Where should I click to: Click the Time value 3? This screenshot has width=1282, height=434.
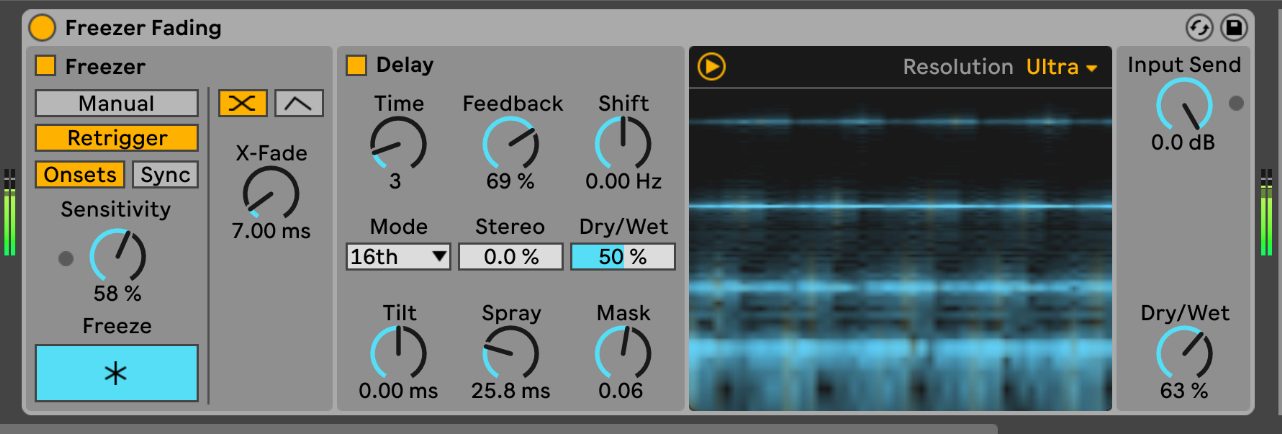coord(396,182)
